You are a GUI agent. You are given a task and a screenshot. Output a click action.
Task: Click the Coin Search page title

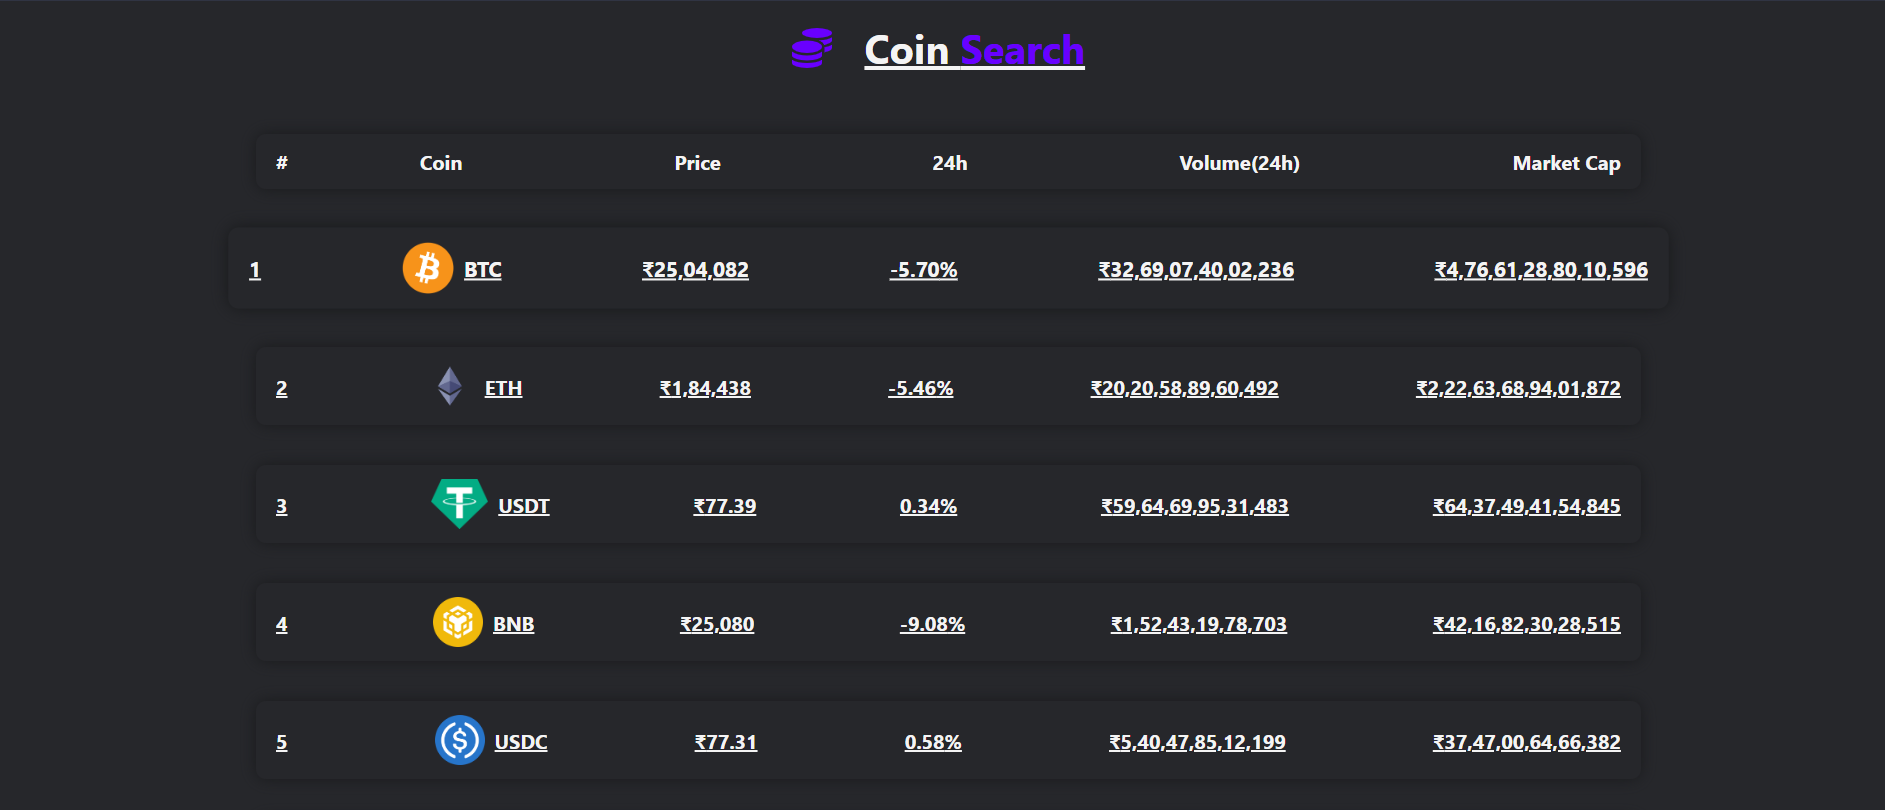(x=973, y=49)
